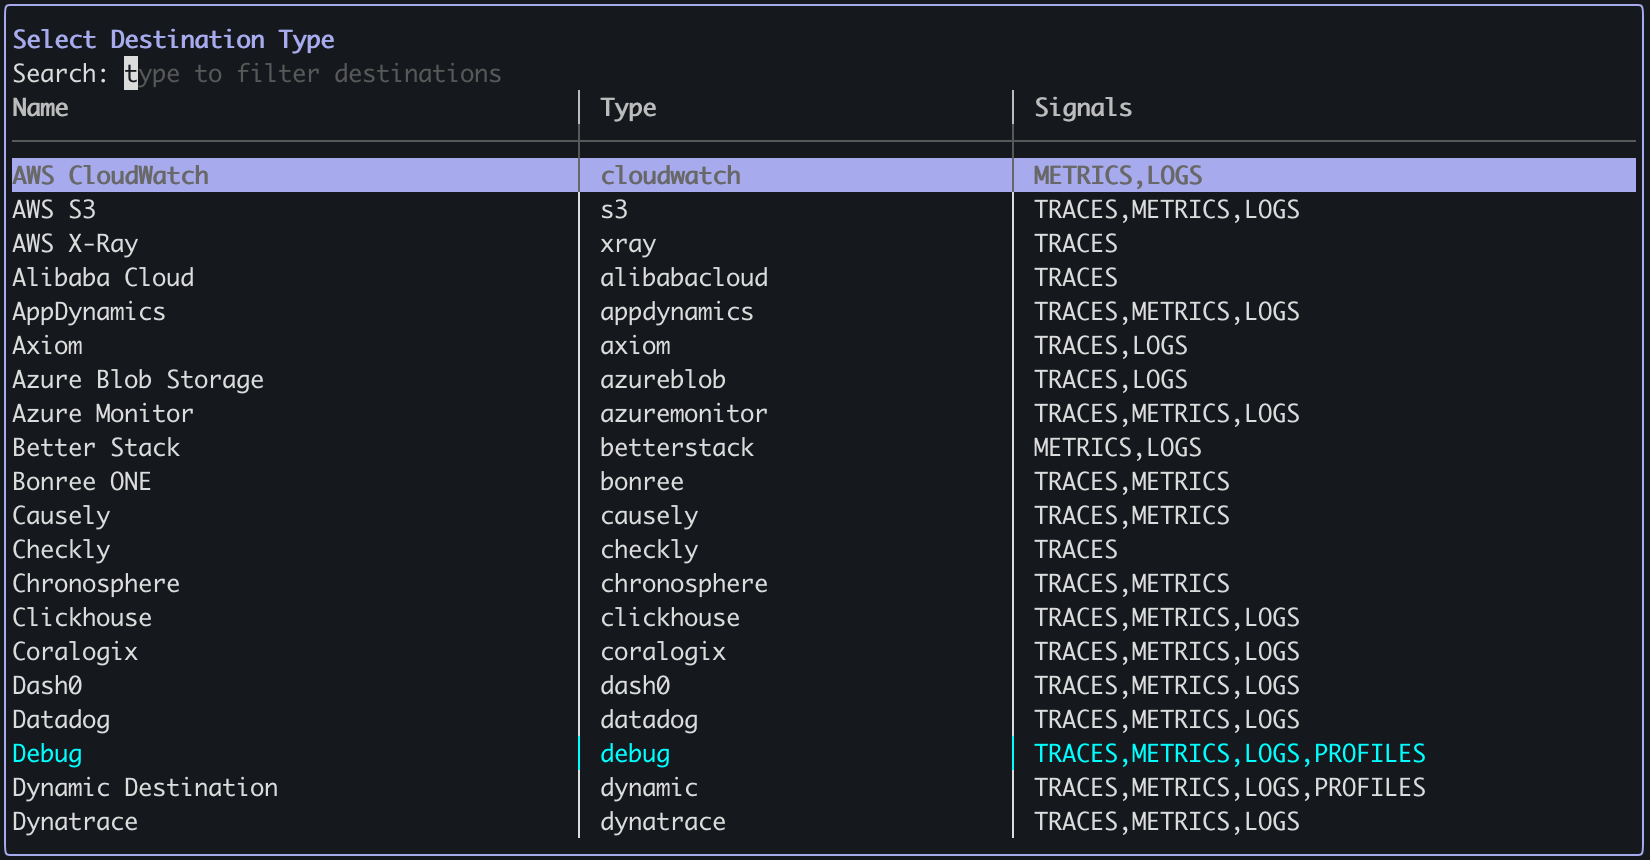Click the Type column header
This screenshot has height=860, width=1650.
[628, 108]
